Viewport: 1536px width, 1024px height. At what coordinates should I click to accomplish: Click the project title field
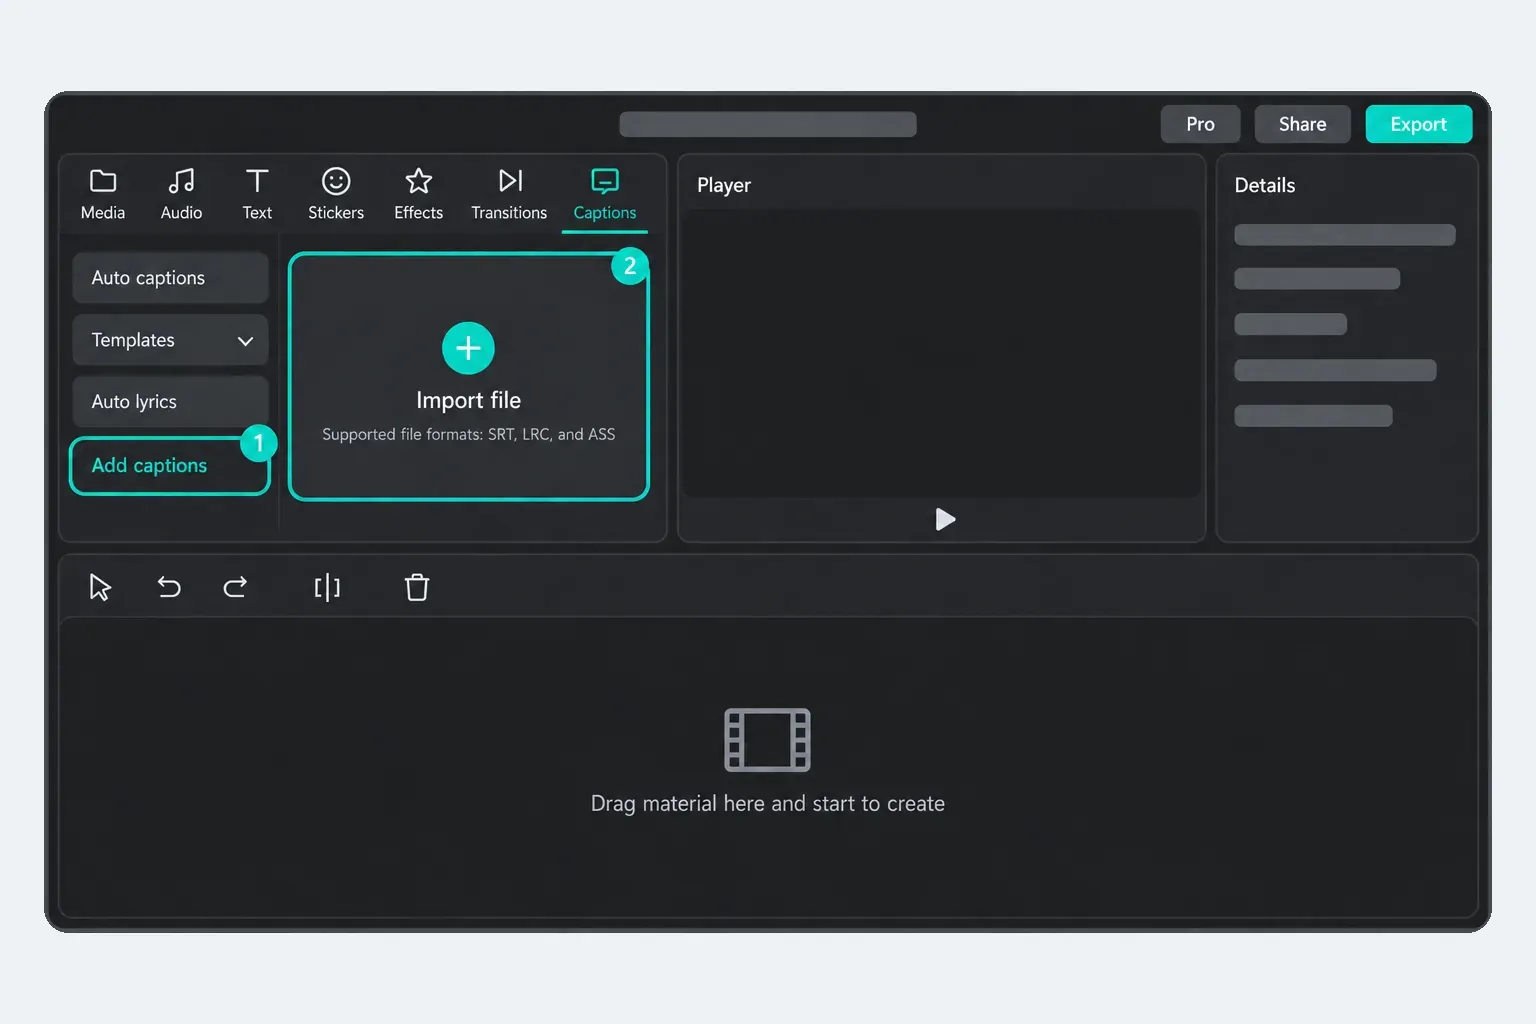point(768,124)
